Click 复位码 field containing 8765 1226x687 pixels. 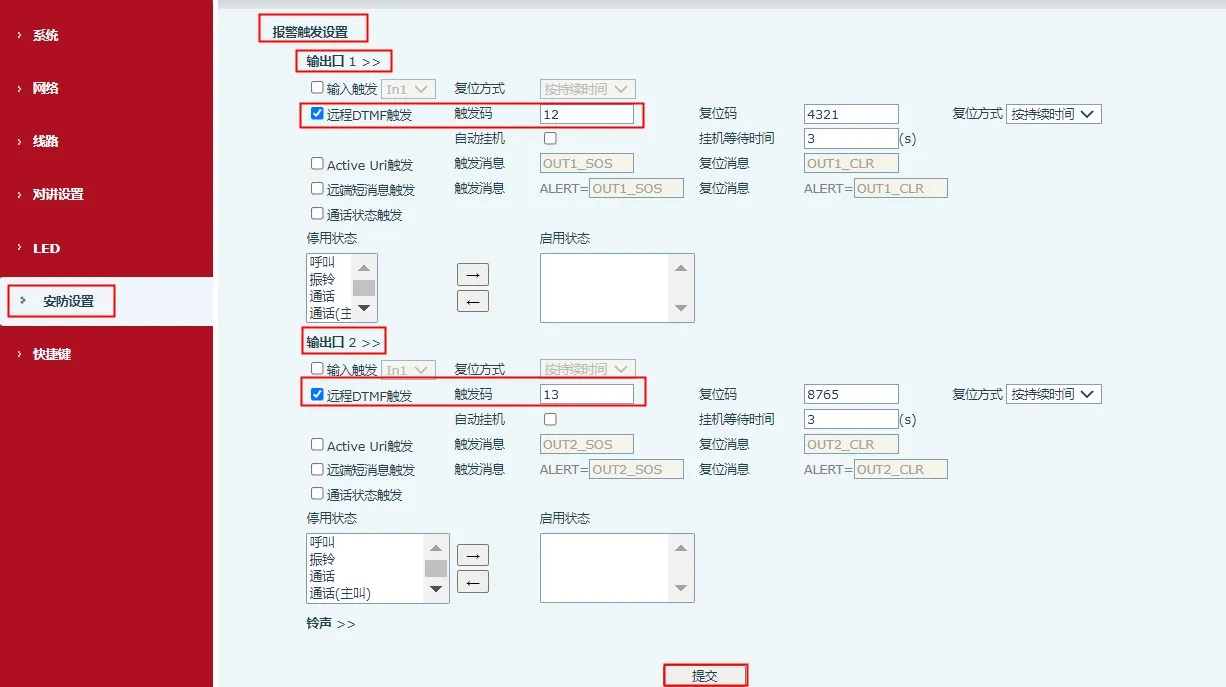850,394
